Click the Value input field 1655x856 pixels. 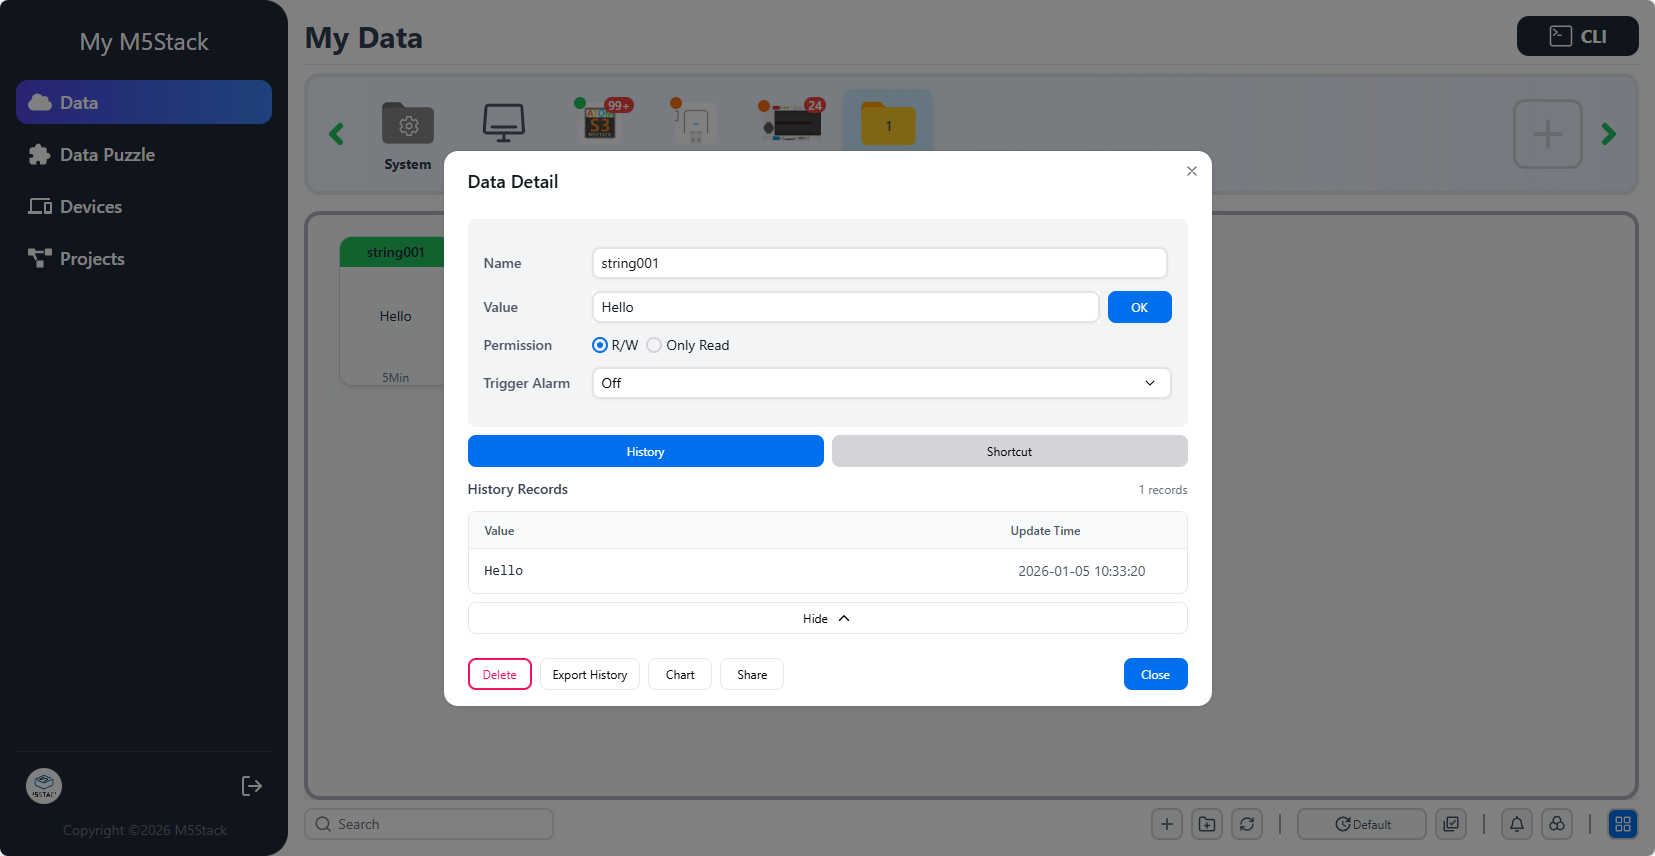(845, 307)
